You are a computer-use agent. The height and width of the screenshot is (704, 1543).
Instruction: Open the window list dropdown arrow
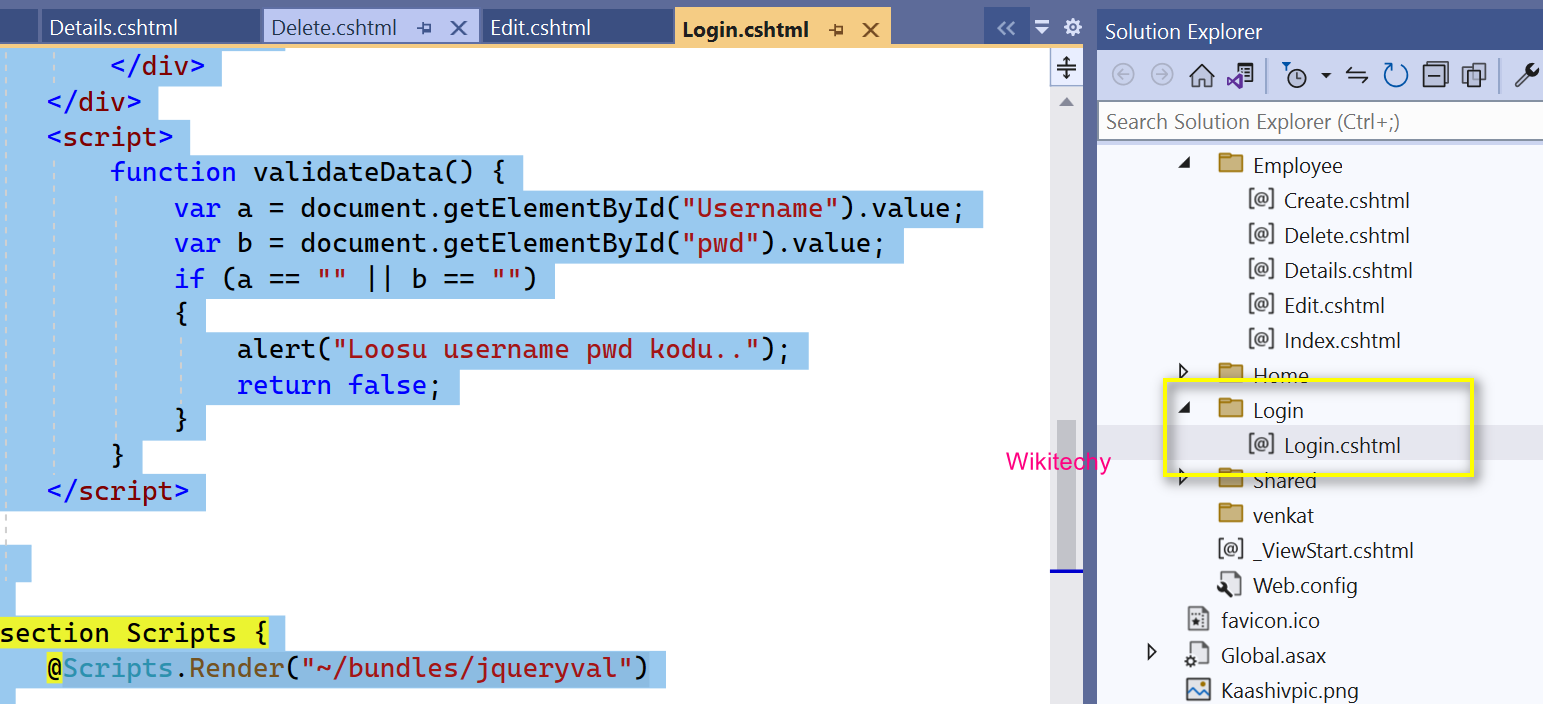[x=1040, y=28]
